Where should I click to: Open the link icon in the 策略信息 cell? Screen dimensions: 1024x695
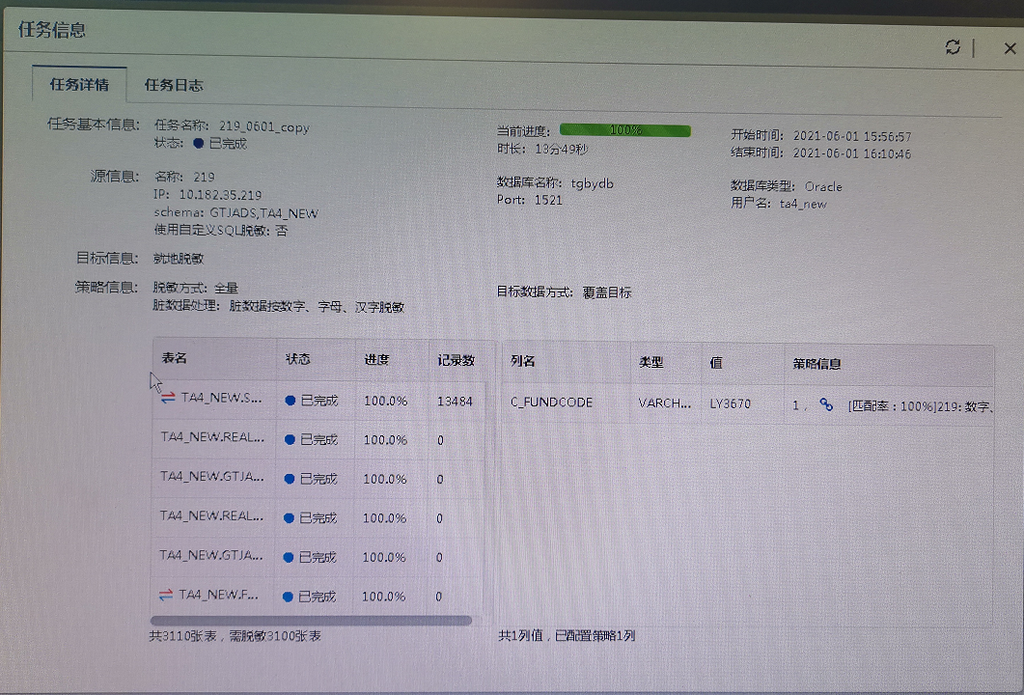click(826, 404)
